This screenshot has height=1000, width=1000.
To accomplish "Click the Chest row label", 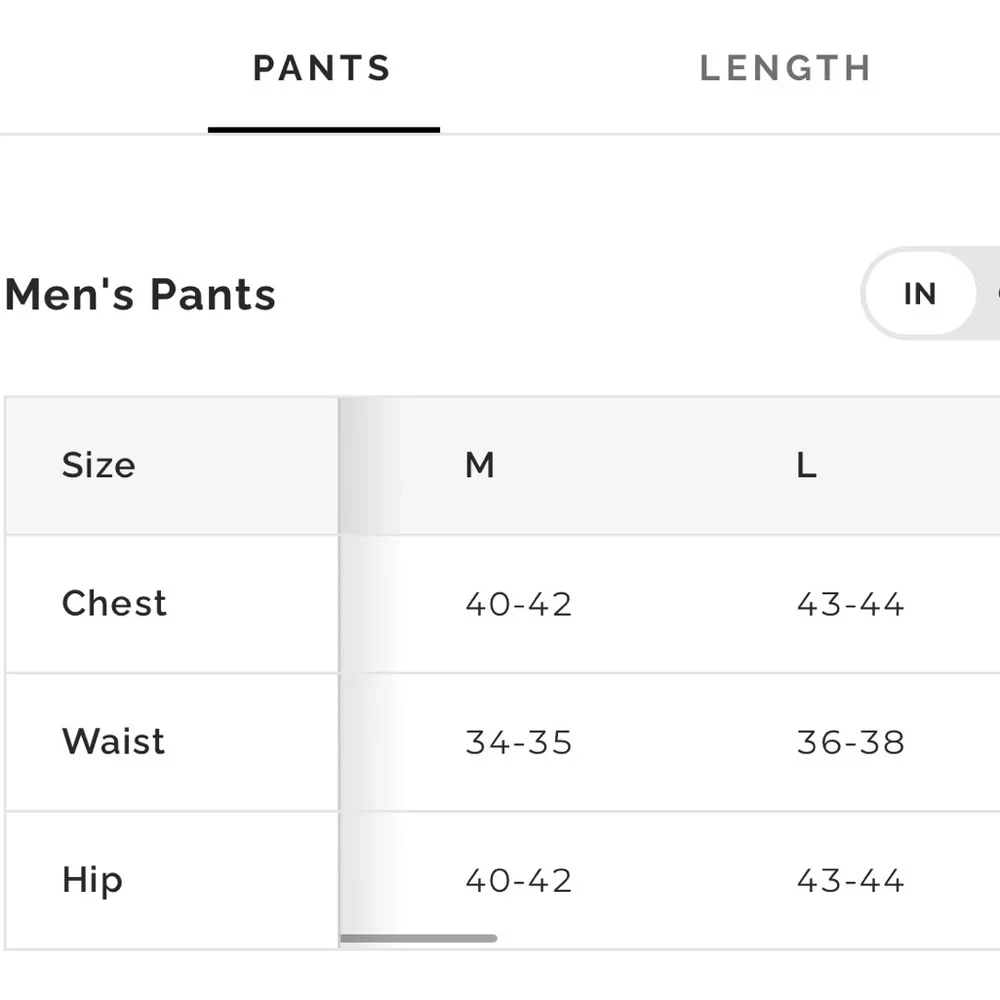I will pos(114,603).
